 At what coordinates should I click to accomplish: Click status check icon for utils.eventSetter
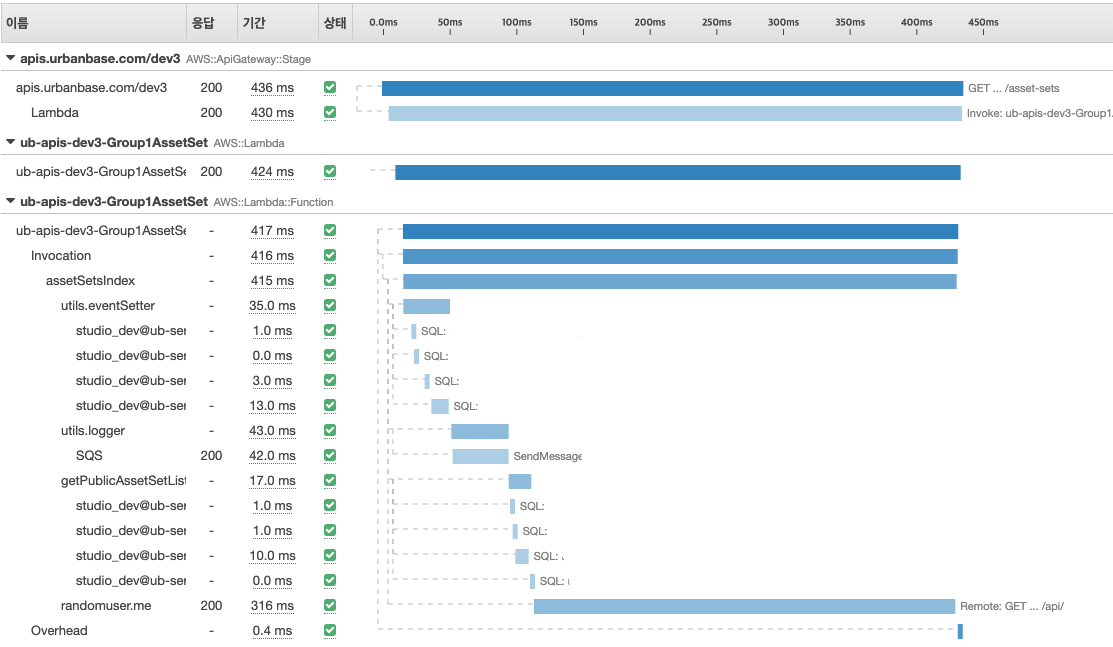(330, 305)
